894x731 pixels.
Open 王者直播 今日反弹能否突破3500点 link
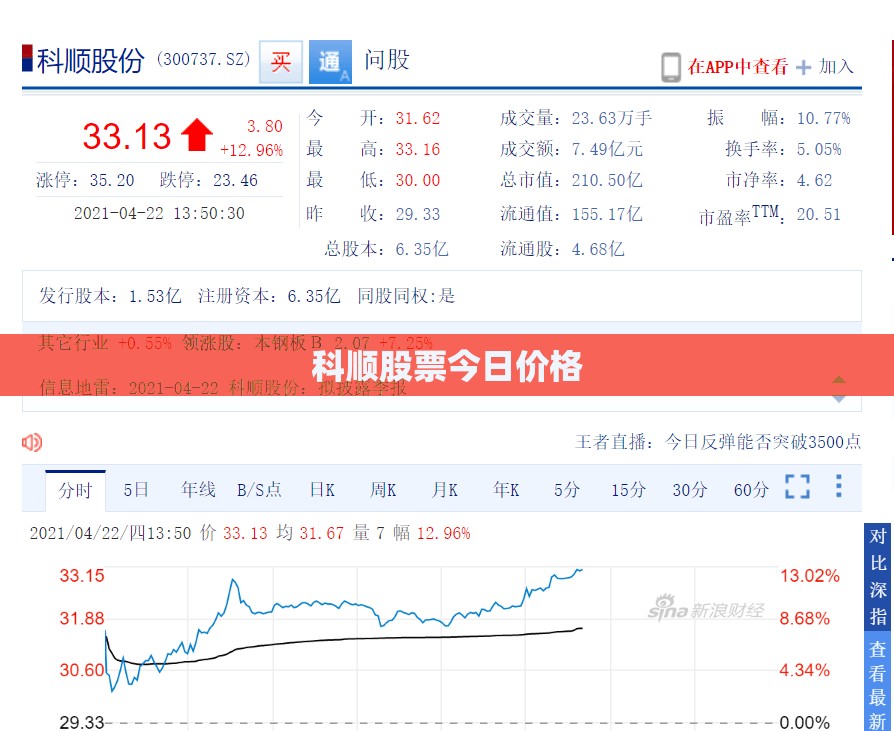tap(718, 442)
